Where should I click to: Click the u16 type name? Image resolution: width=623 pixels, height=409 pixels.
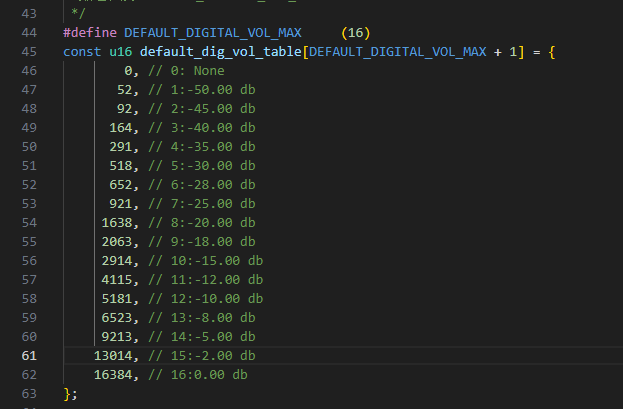coord(120,52)
